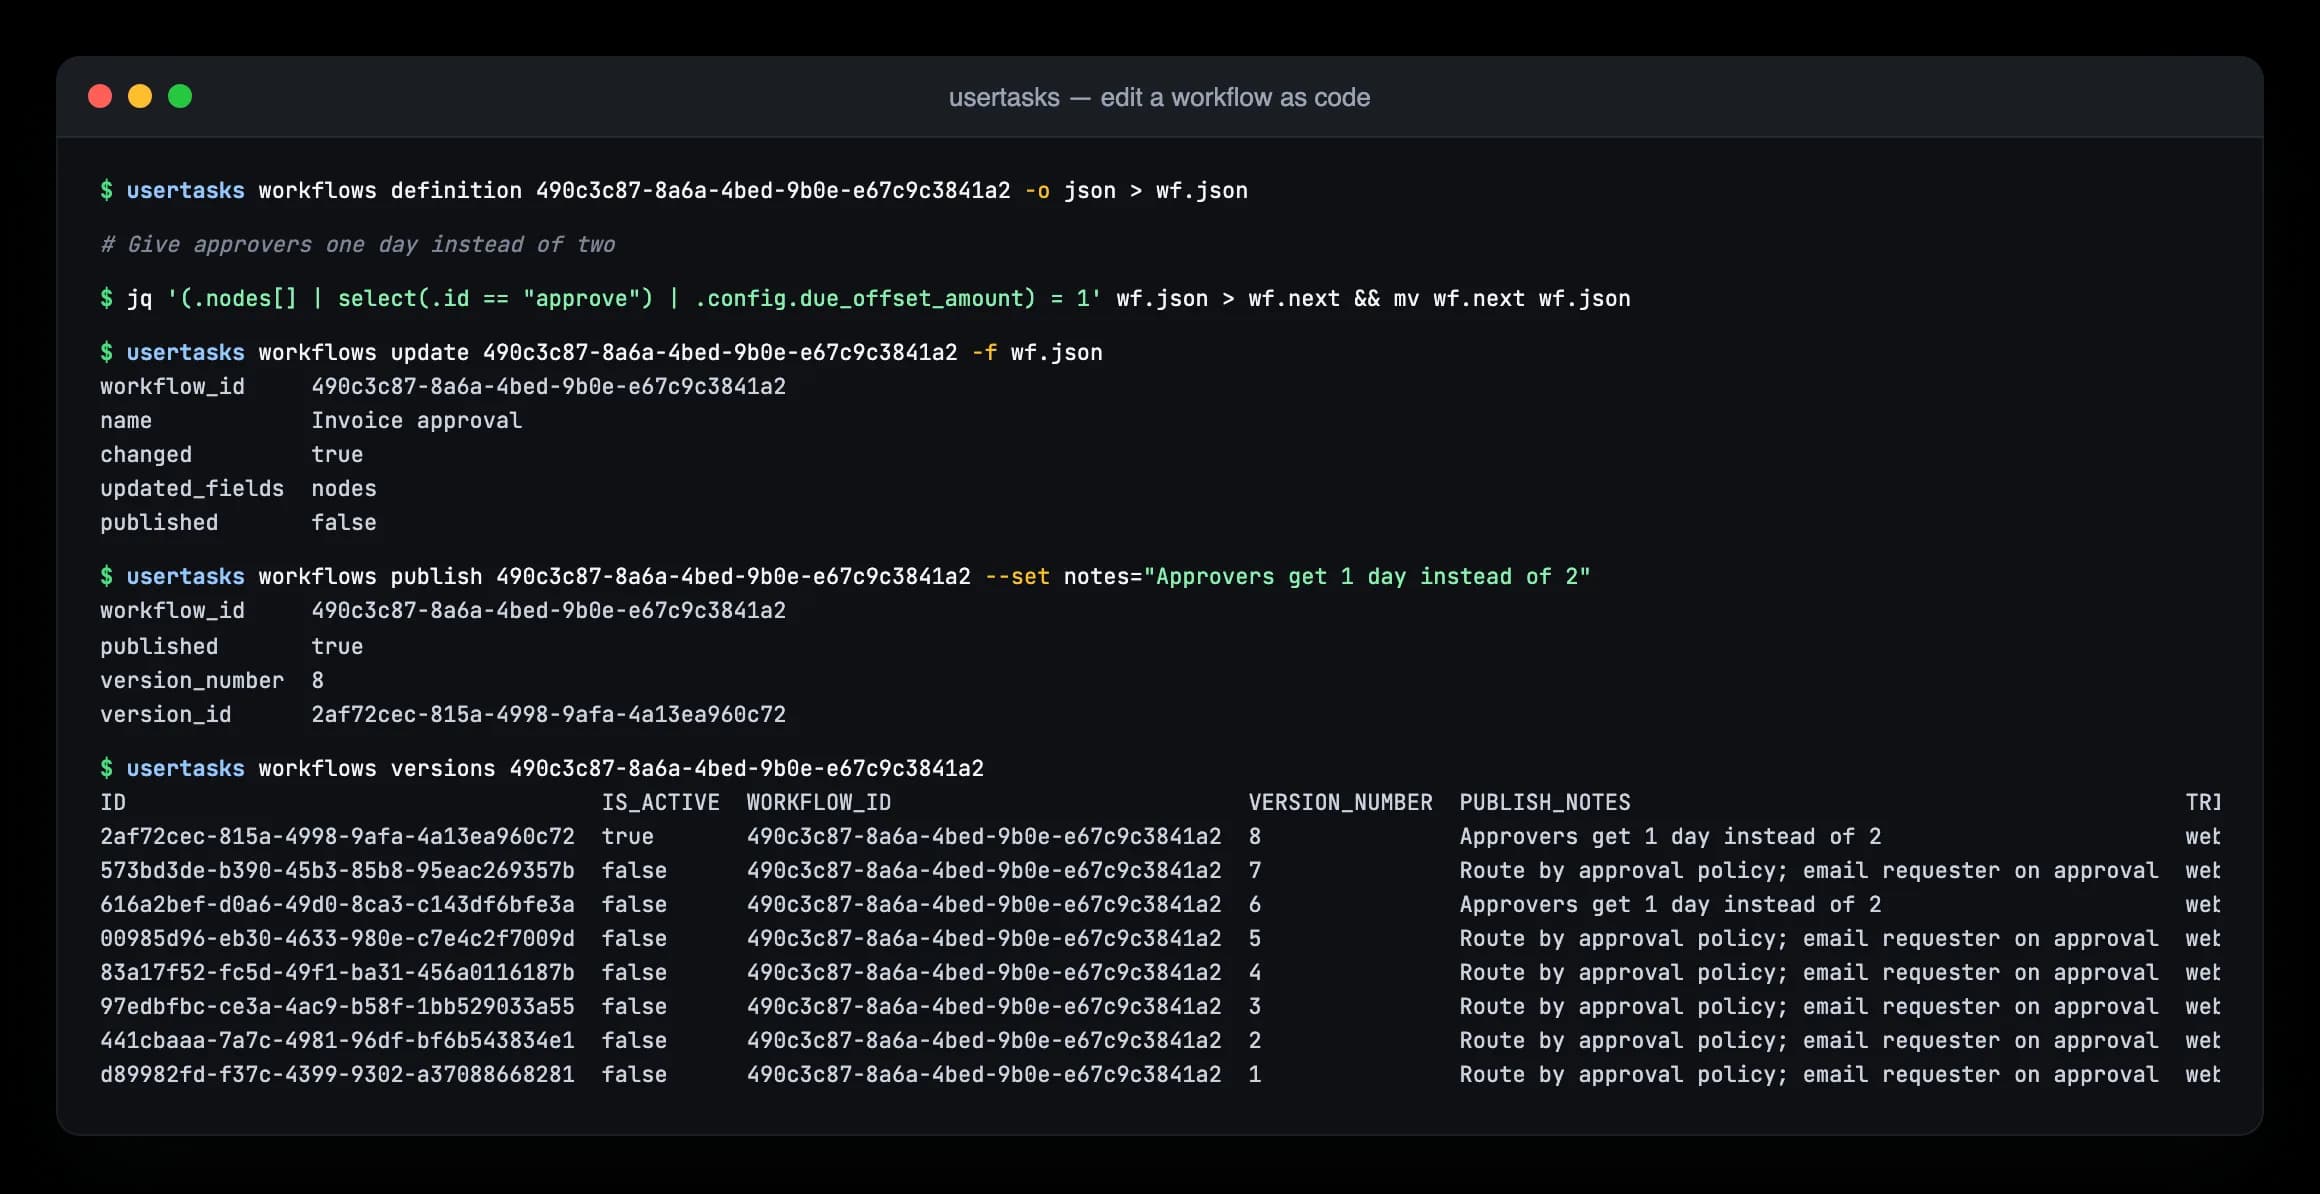Click the 'VERSION_NUMBER' column header

pyautogui.click(x=1340, y=802)
